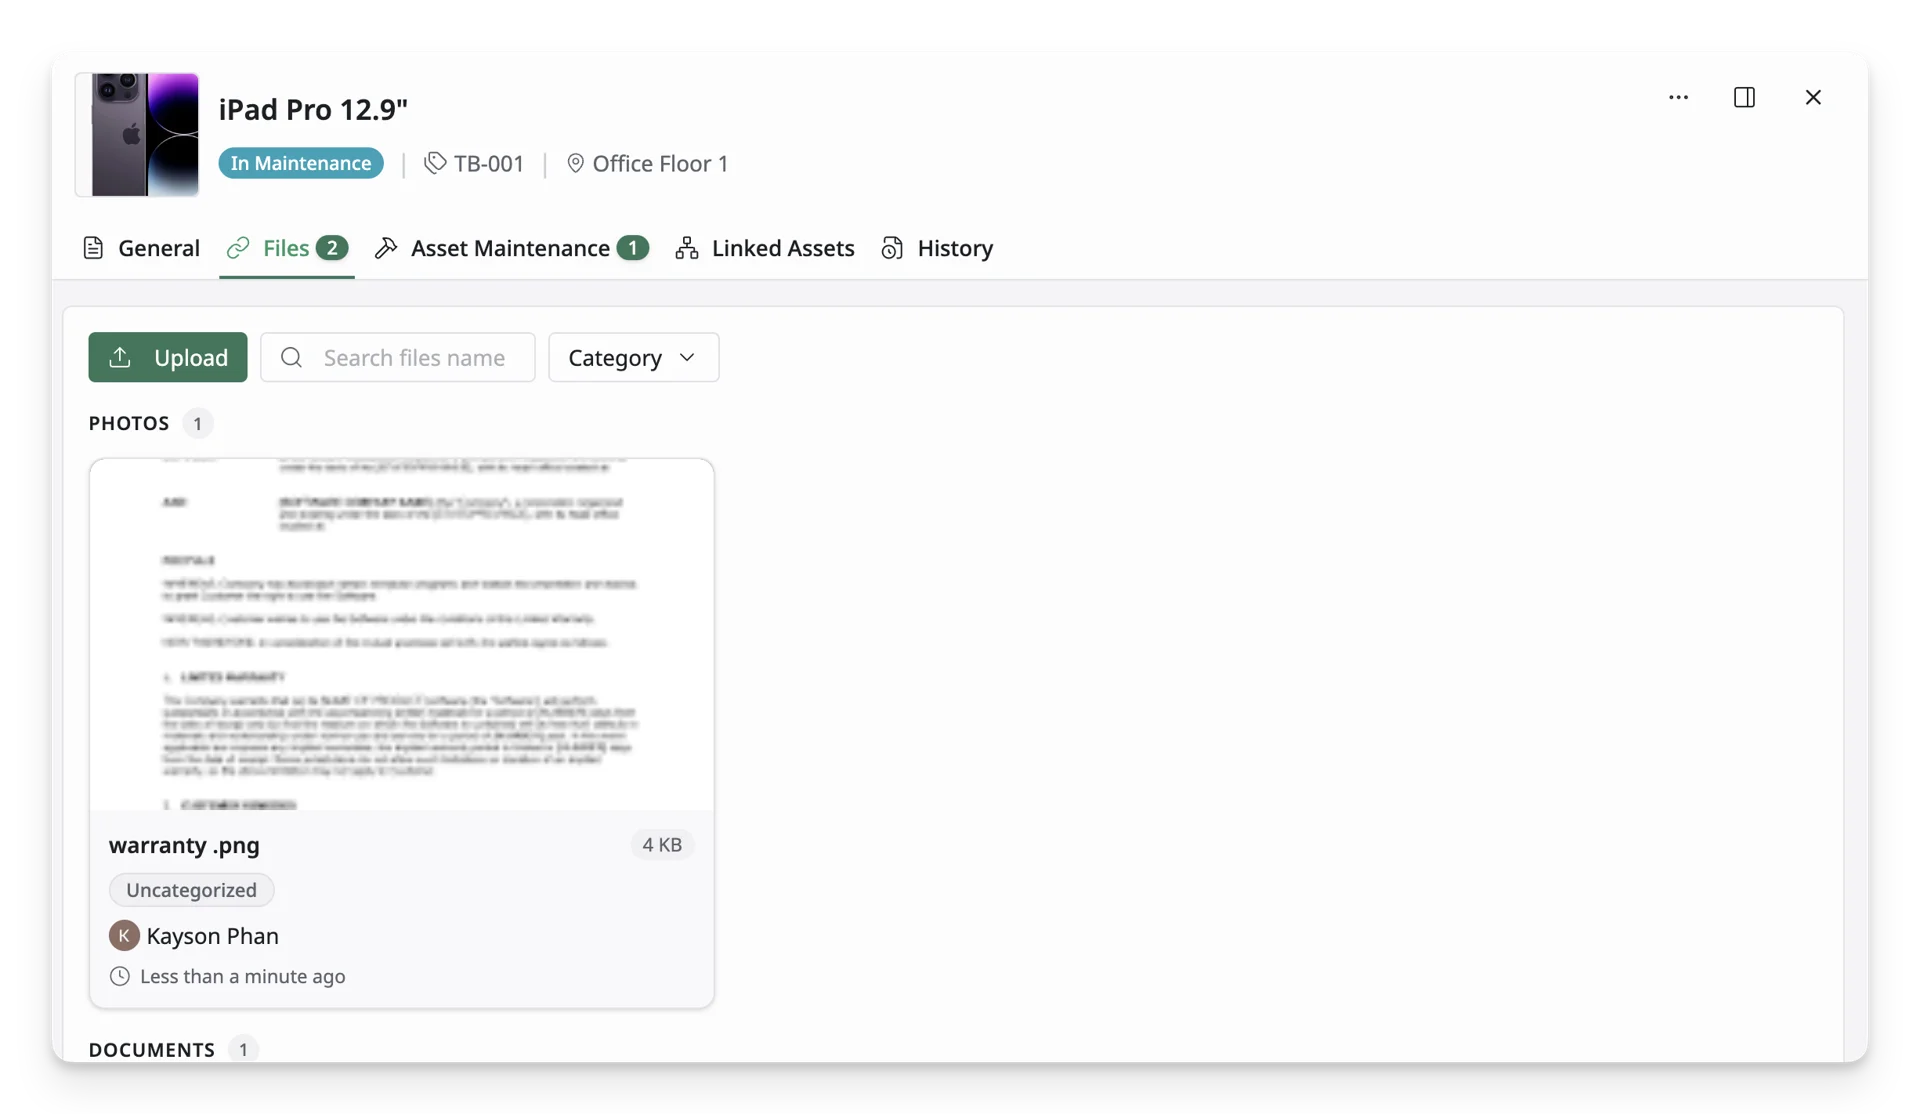This screenshot has width=1920, height=1114.
Task: Click the Uncategorized tag on warranty file
Action: click(191, 890)
